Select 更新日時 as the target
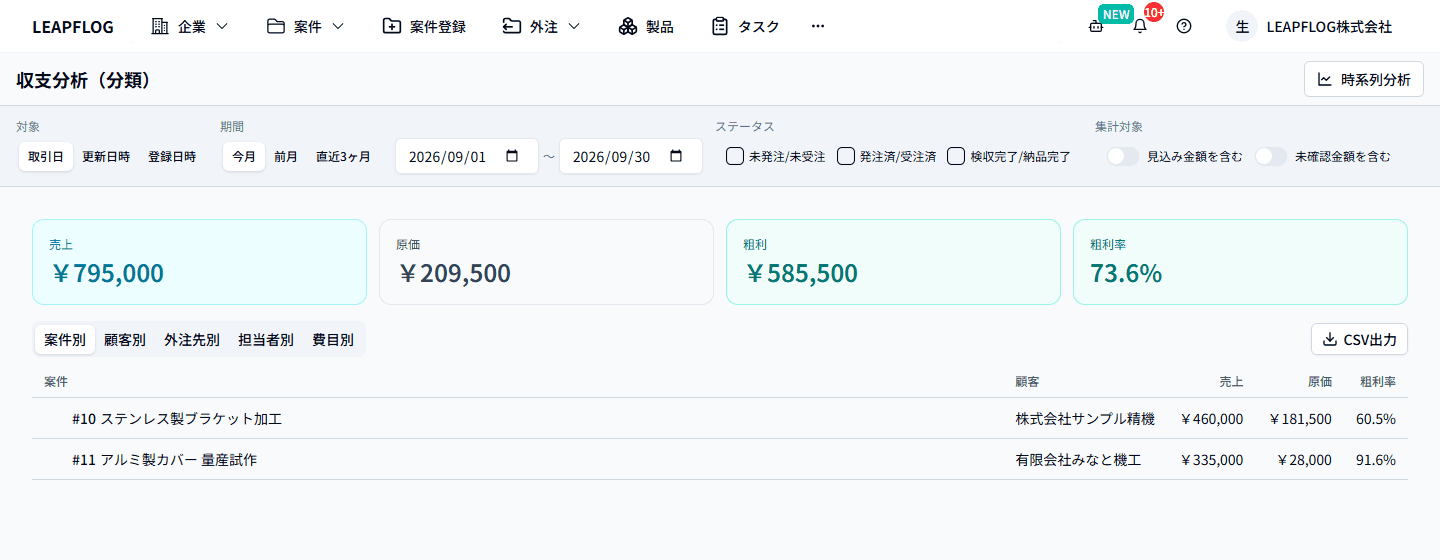1440x560 pixels. coord(106,156)
